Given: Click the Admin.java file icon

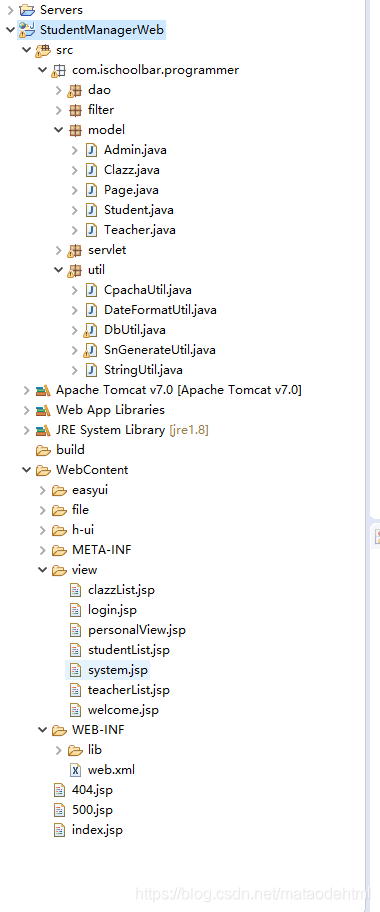Looking at the screenshot, I should pos(91,150).
